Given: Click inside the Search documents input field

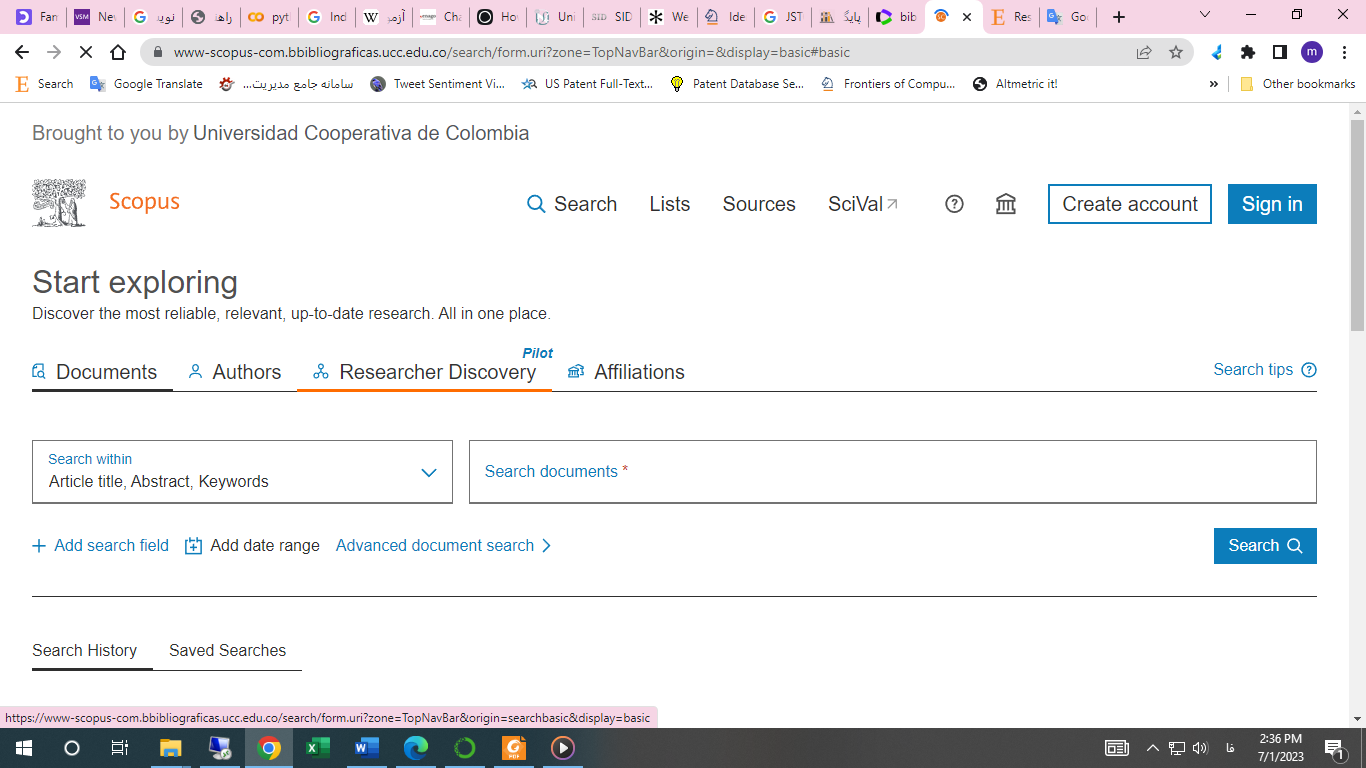Looking at the screenshot, I should pos(893,472).
